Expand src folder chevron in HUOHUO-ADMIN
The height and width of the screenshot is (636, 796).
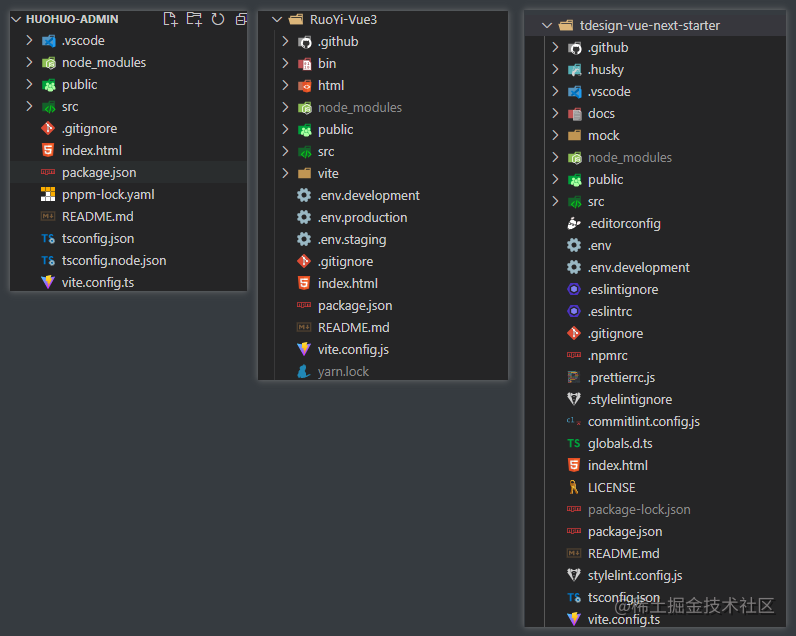pyautogui.click(x=29, y=106)
